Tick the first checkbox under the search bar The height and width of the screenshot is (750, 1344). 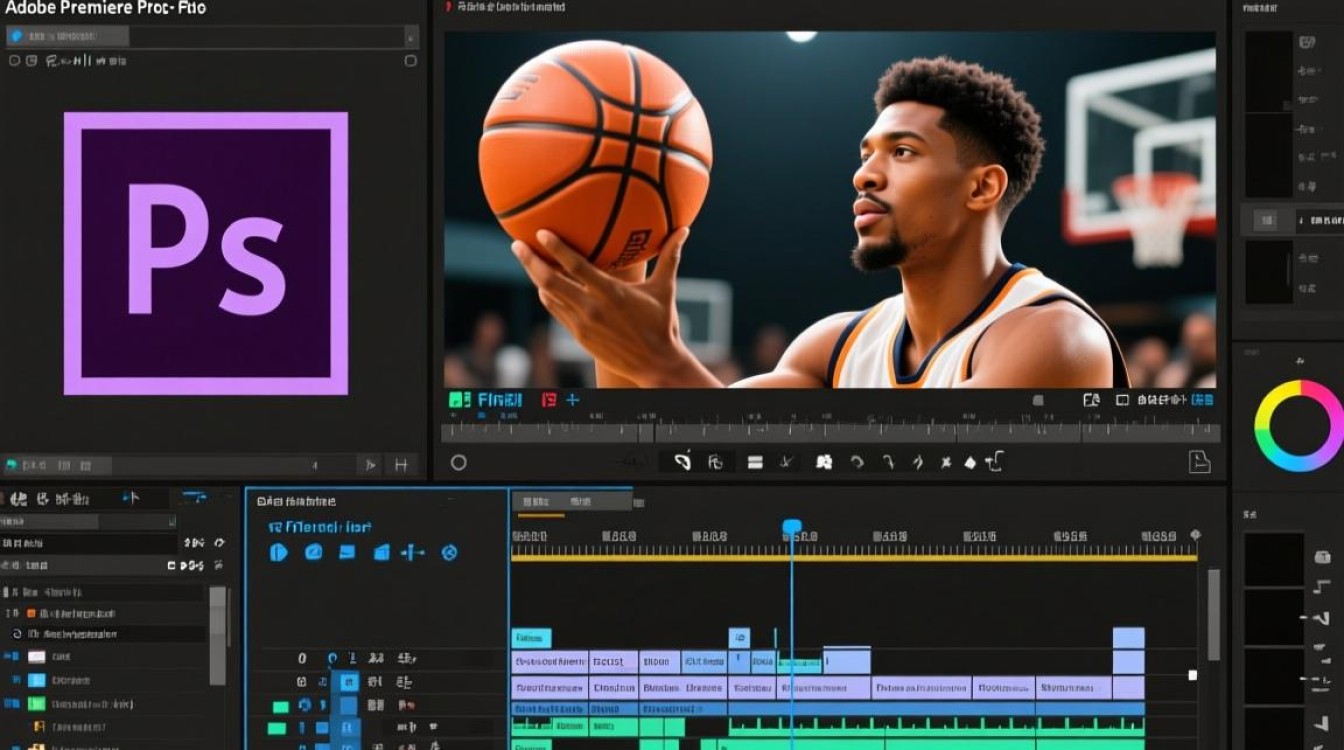14,61
